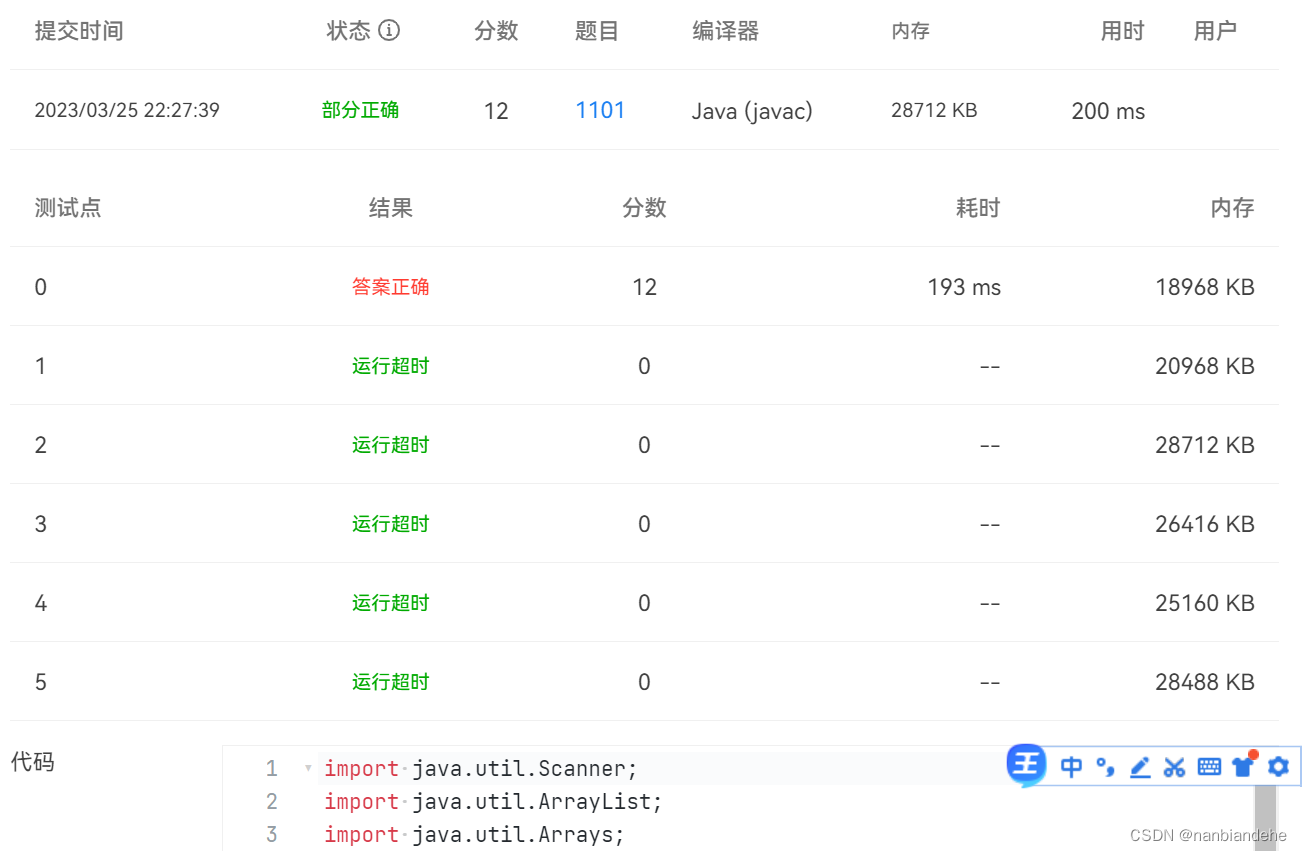Open the virtual keyboard icon
Image resolution: width=1302 pixels, height=851 pixels.
click(1208, 765)
